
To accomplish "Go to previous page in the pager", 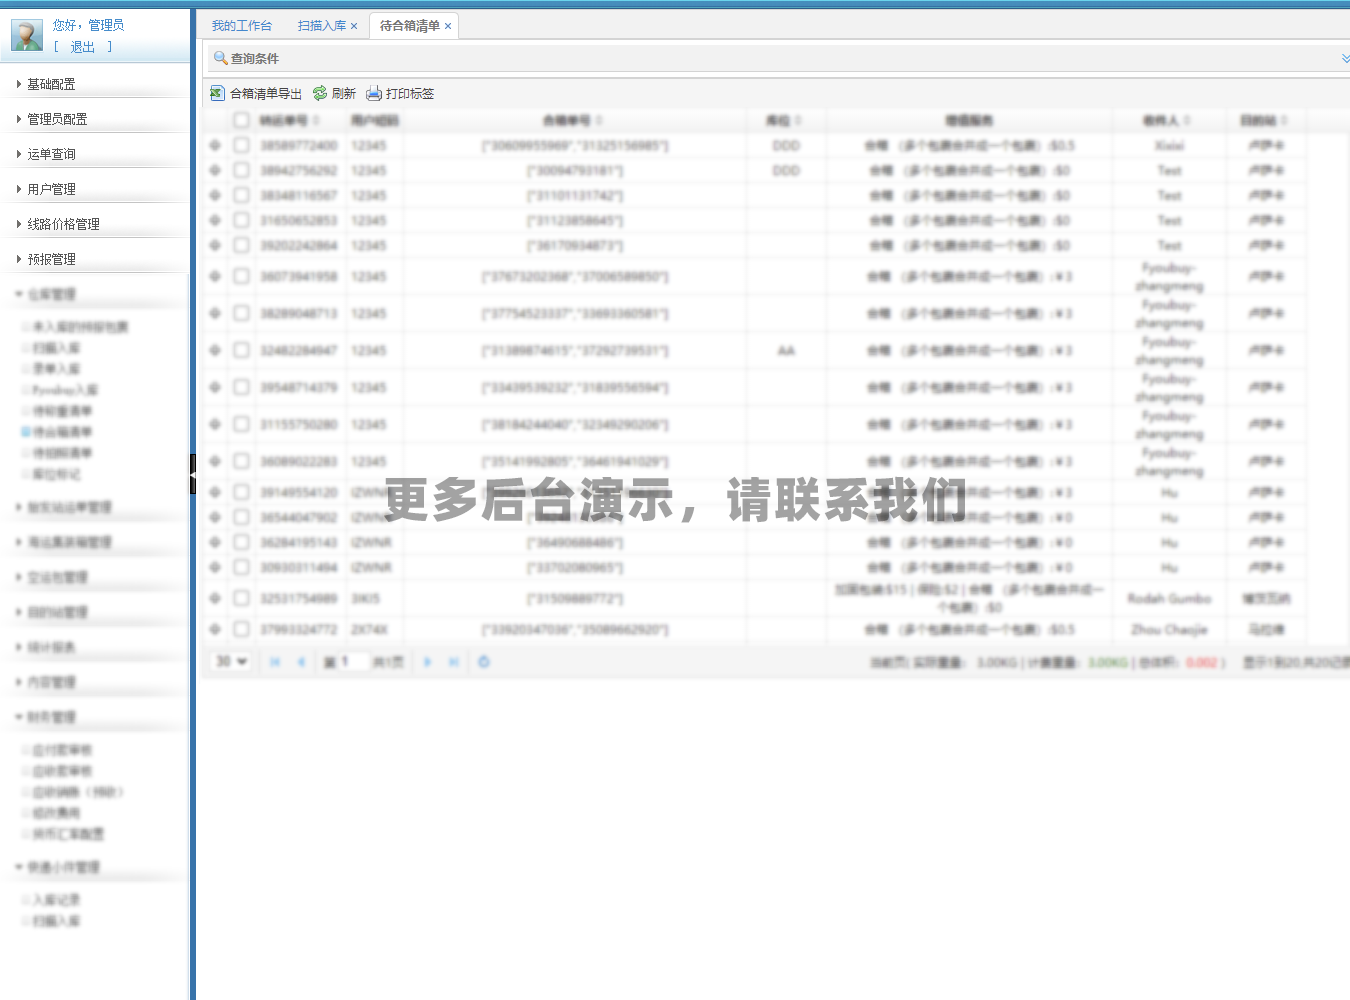I will coord(300,662).
